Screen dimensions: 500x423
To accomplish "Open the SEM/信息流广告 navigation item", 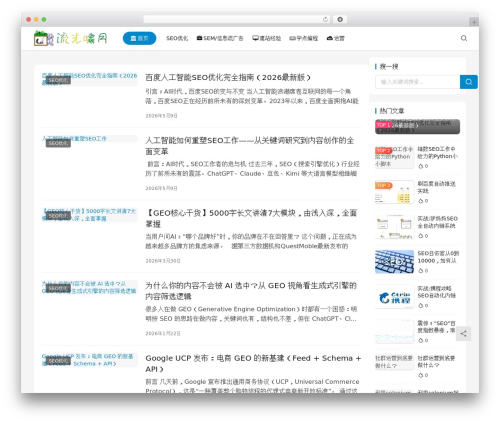I will coord(220,38).
